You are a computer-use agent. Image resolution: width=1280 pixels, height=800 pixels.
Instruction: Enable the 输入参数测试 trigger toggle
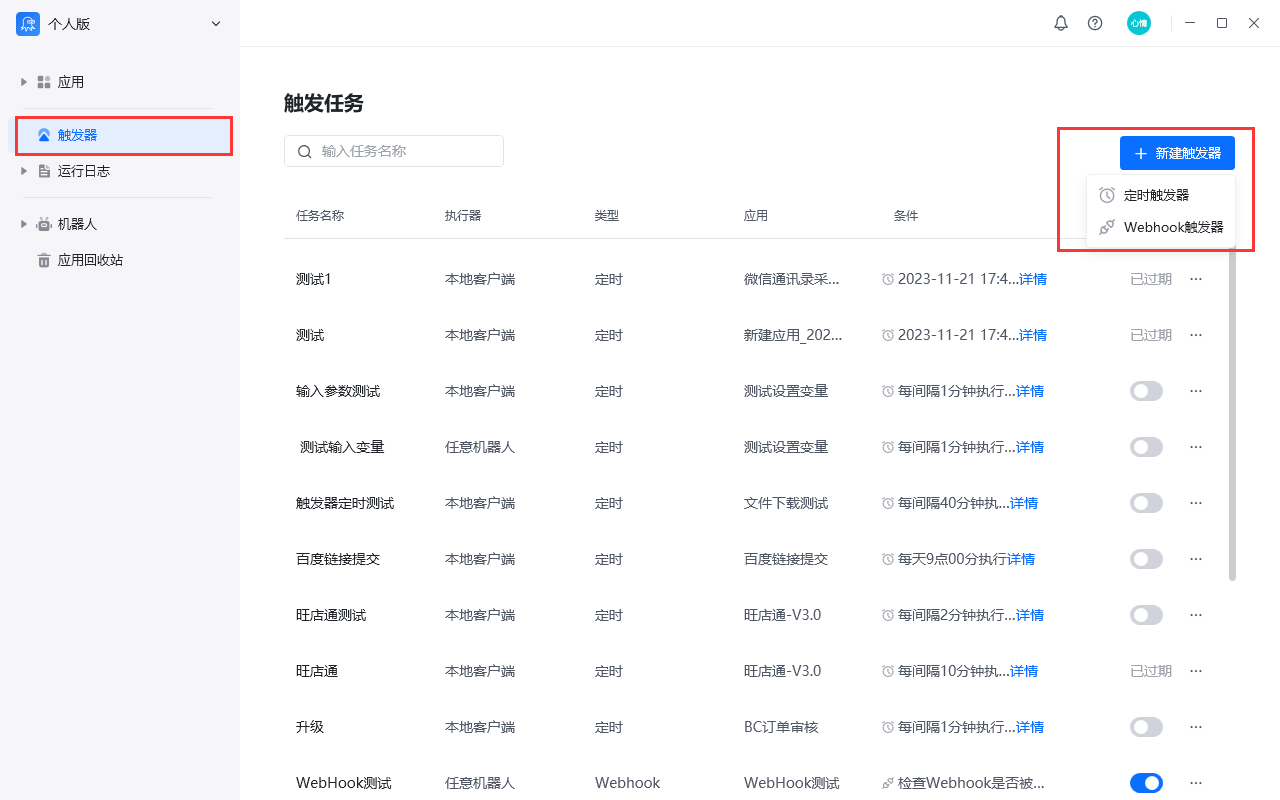(1146, 391)
